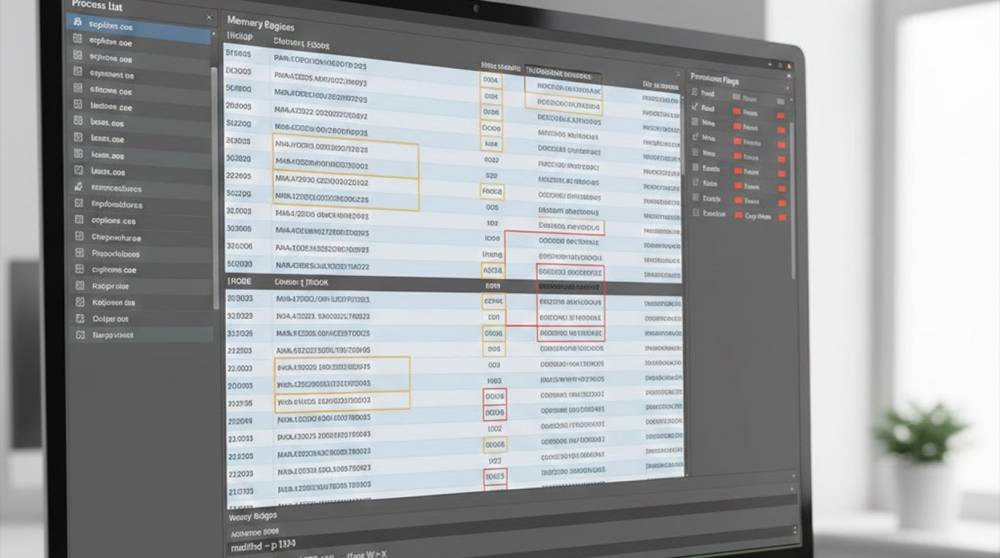The width and height of the screenshot is (1000, 558).
Task: Select the blue highlighted process row
Action: (139, 27)
